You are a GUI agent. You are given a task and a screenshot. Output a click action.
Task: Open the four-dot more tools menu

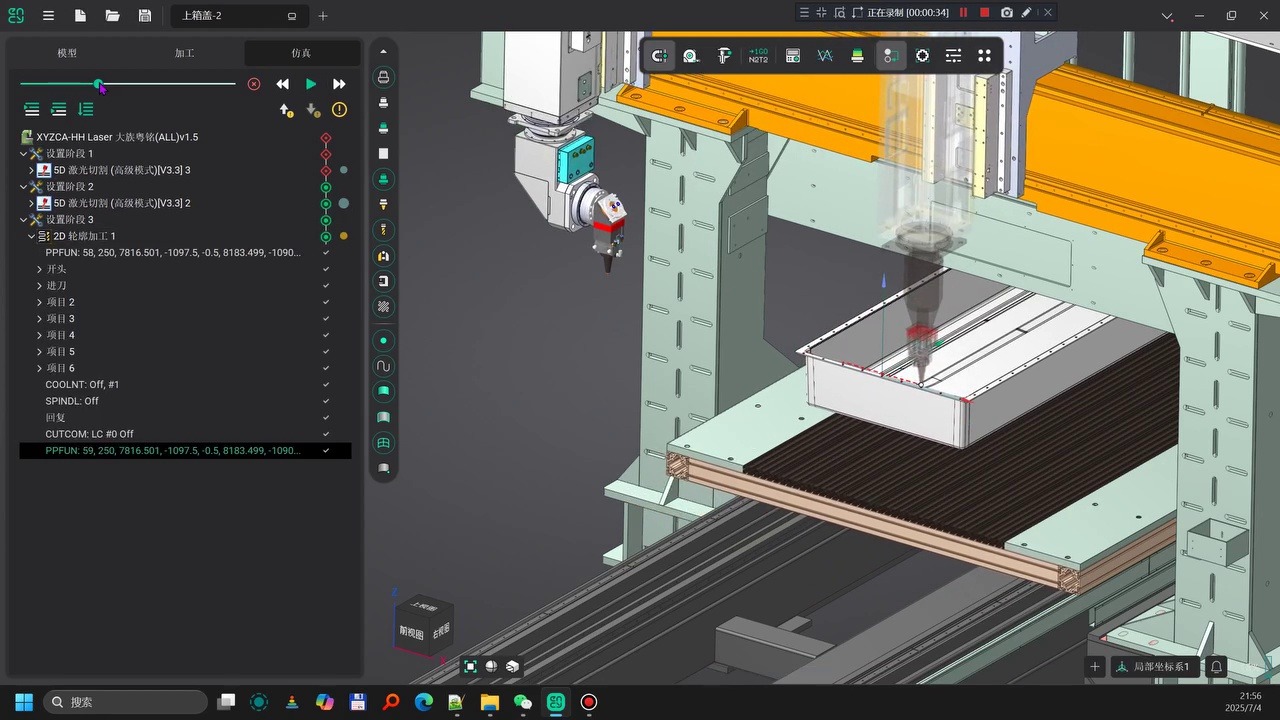(x=984, y=56)
